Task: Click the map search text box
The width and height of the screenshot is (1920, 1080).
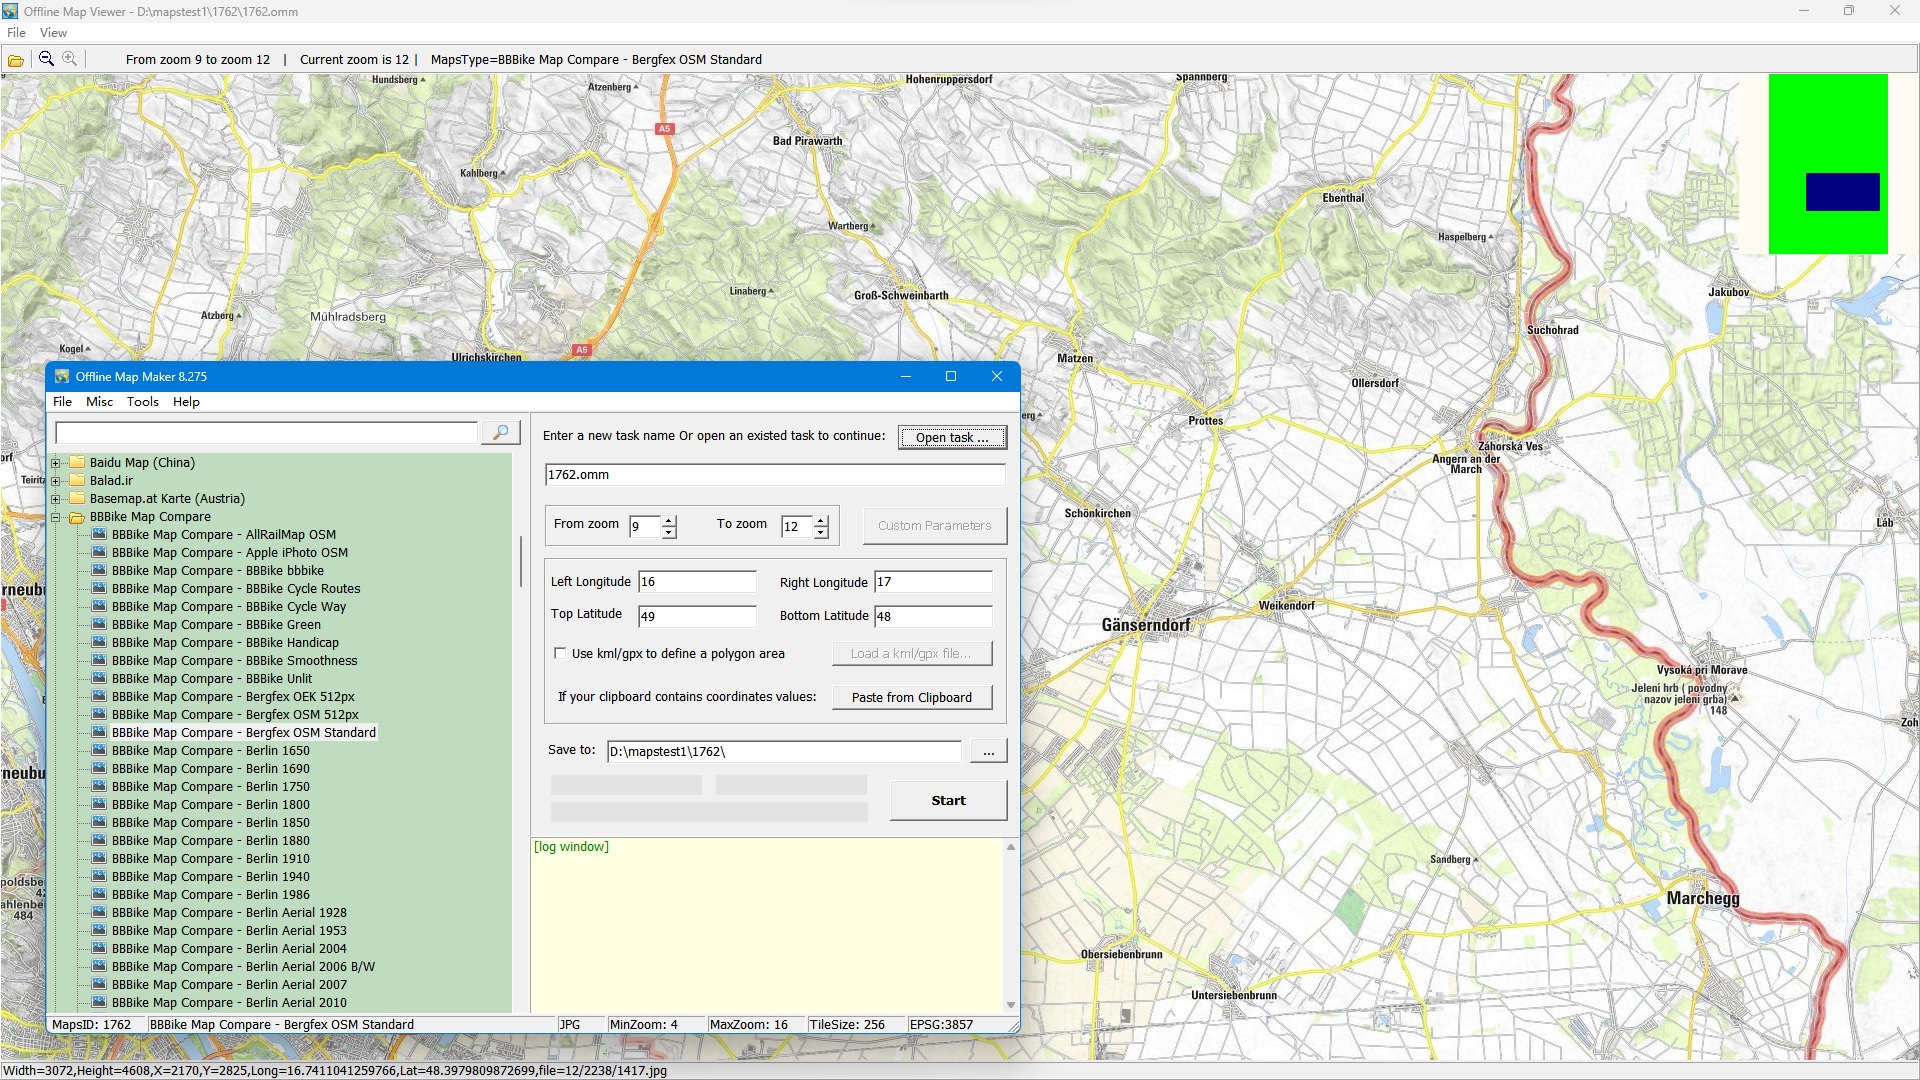Action: [x=266, y=433]
